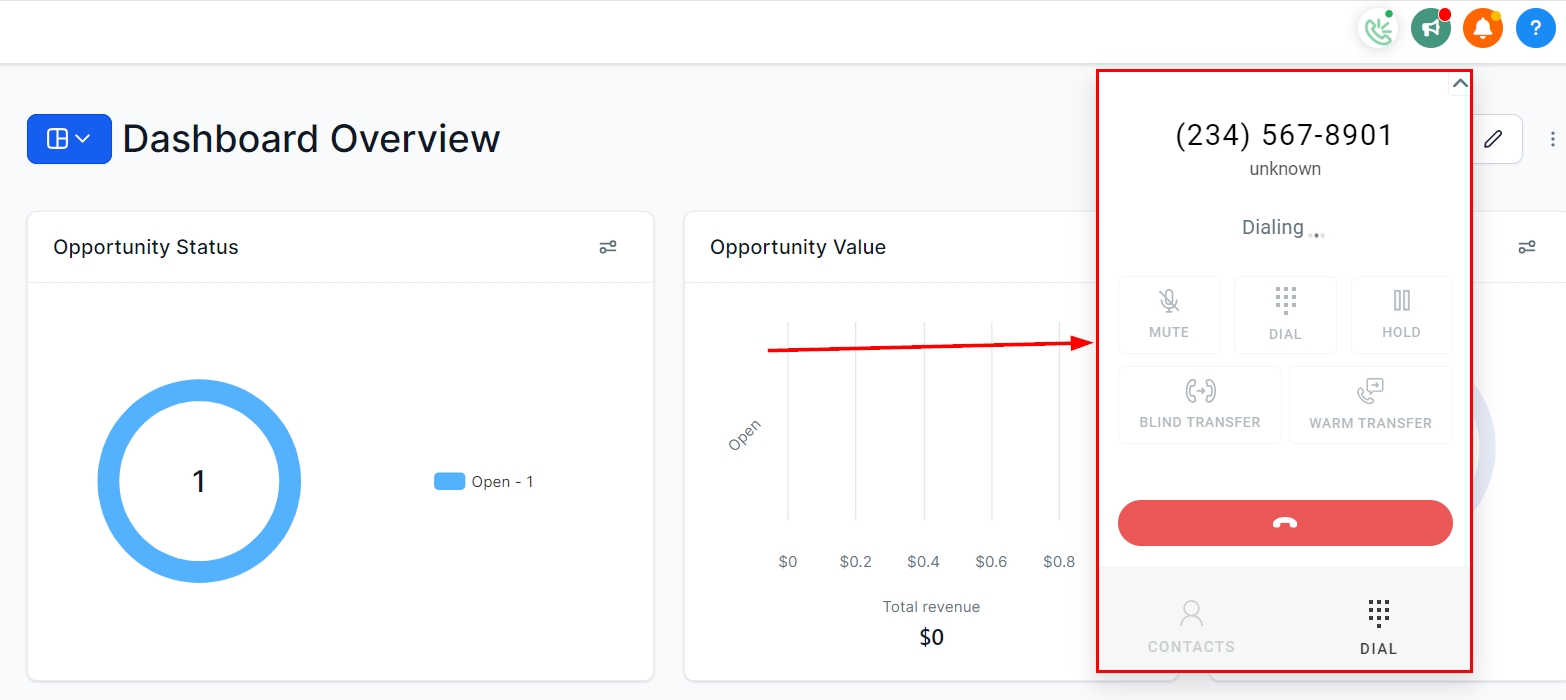The width and height of the screenshot is (1566, 700).
Task: Open the orange notifications bell
Action: (x=1482, y=29)
